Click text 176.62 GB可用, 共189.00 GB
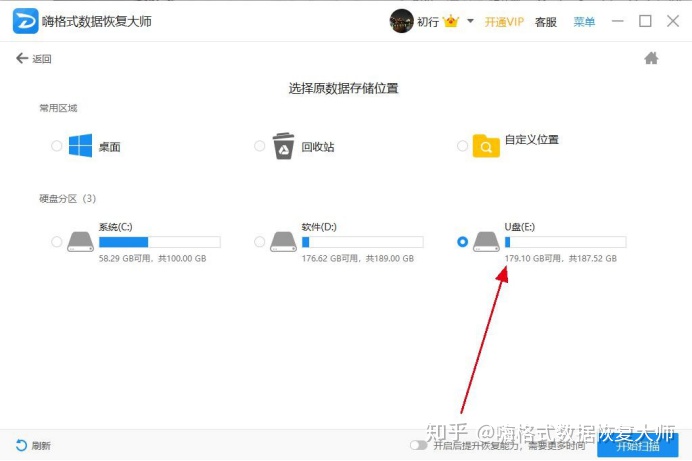This screenshot has width=692, height=461. 358,259
